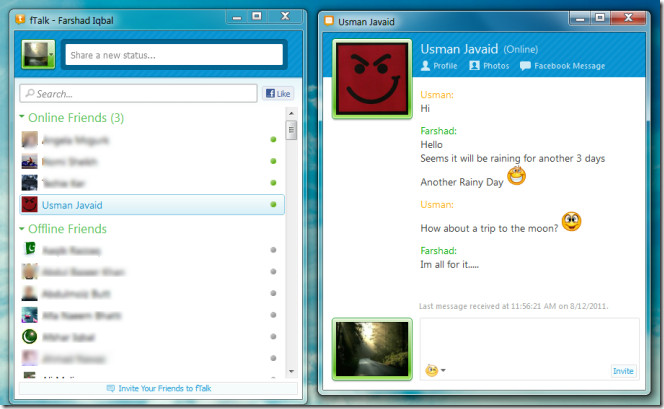Open offline friend with green crescent avatar
Viewport: 664px width, 409px height.
tap(30, 337)
